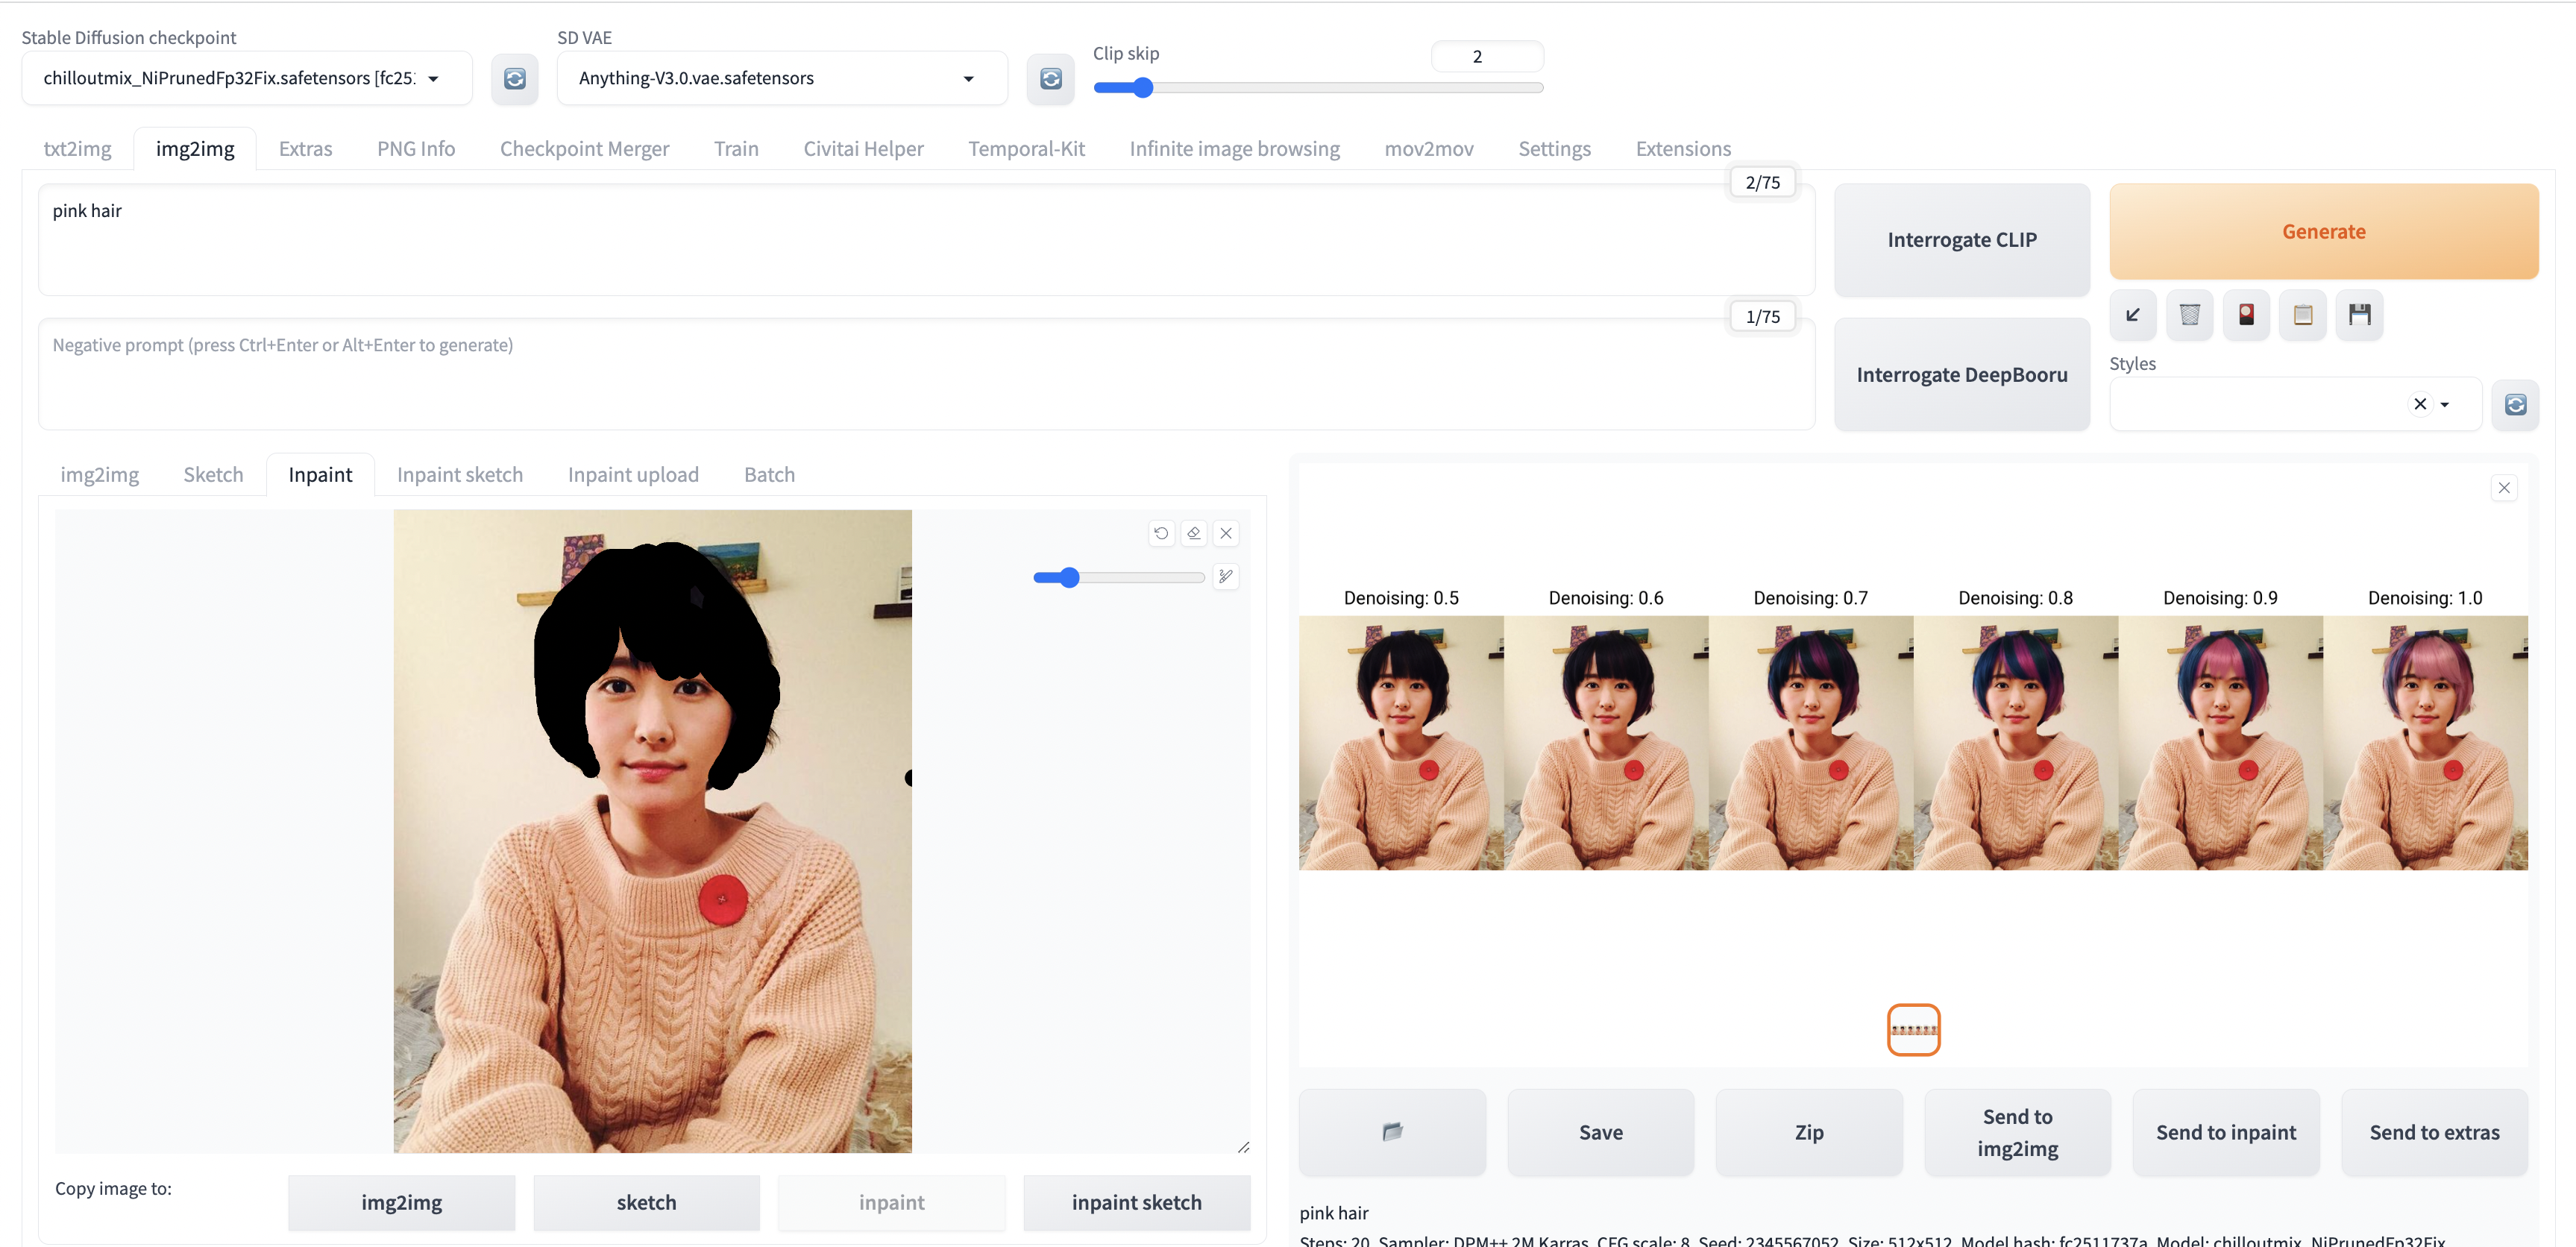Open the Civitai Helper tab
The height and width of the screenshot is (1247, 2576).
[863, 148]
